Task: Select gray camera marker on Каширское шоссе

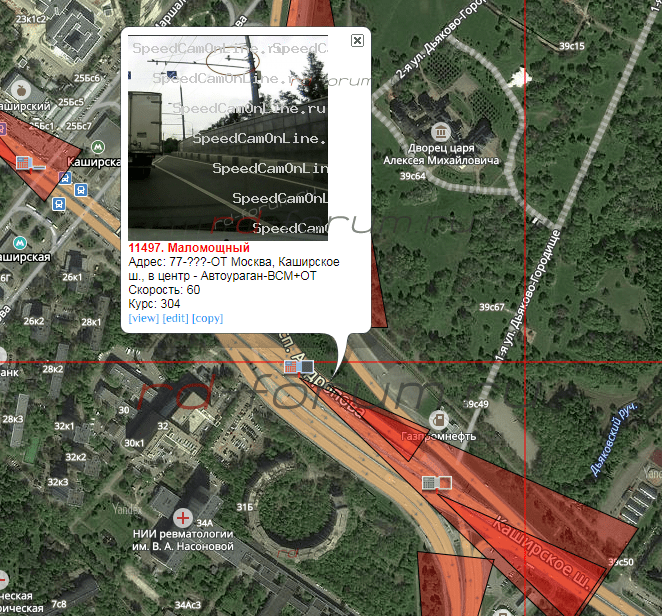Action: [x=437, y=483]
